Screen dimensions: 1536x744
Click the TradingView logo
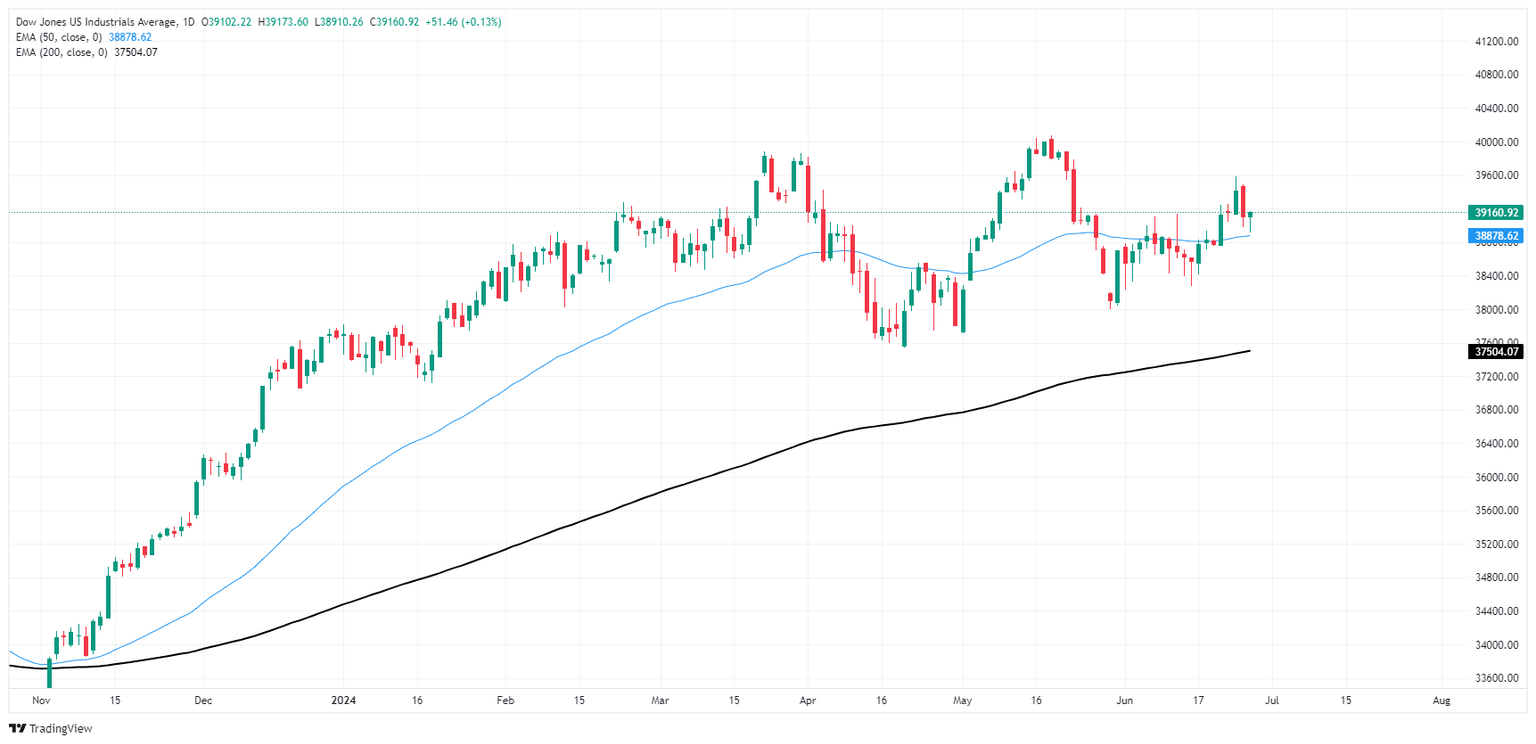point(50,728)
